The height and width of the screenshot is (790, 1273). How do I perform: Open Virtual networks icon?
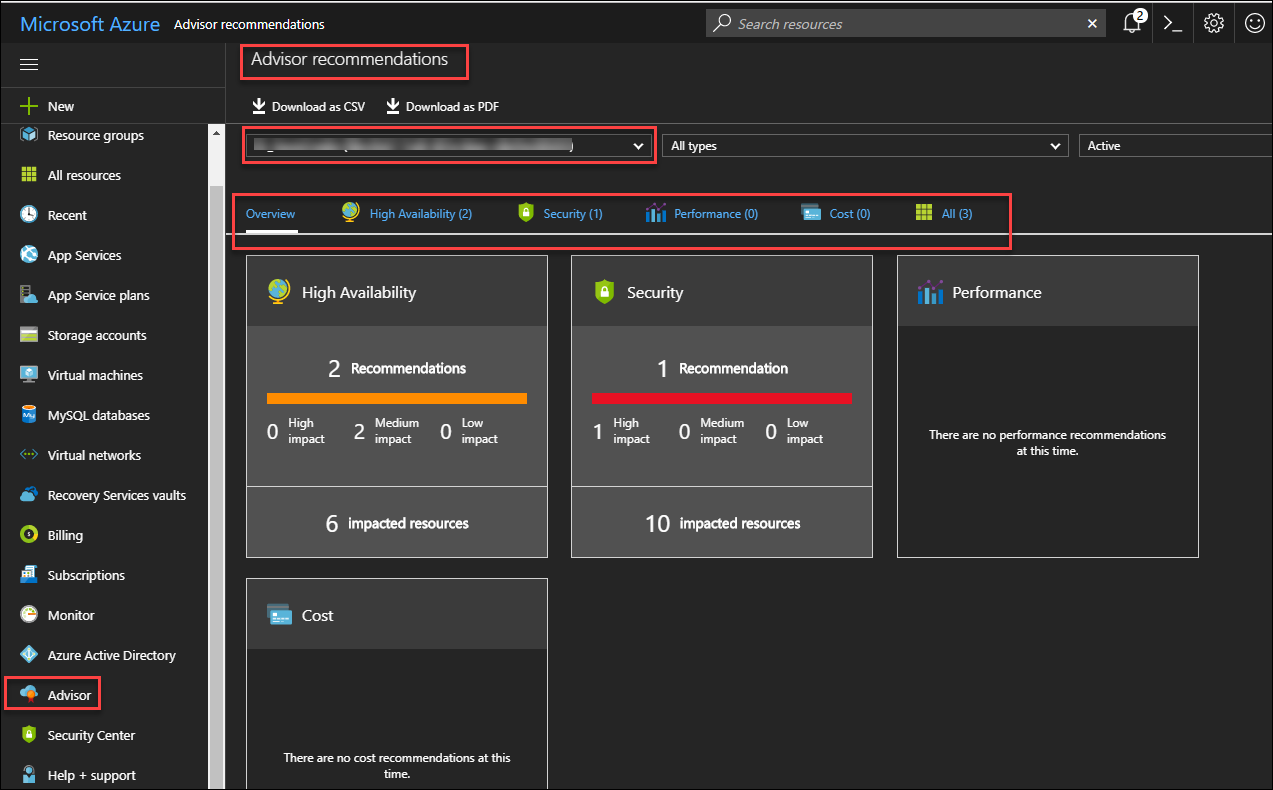[29, 455]
